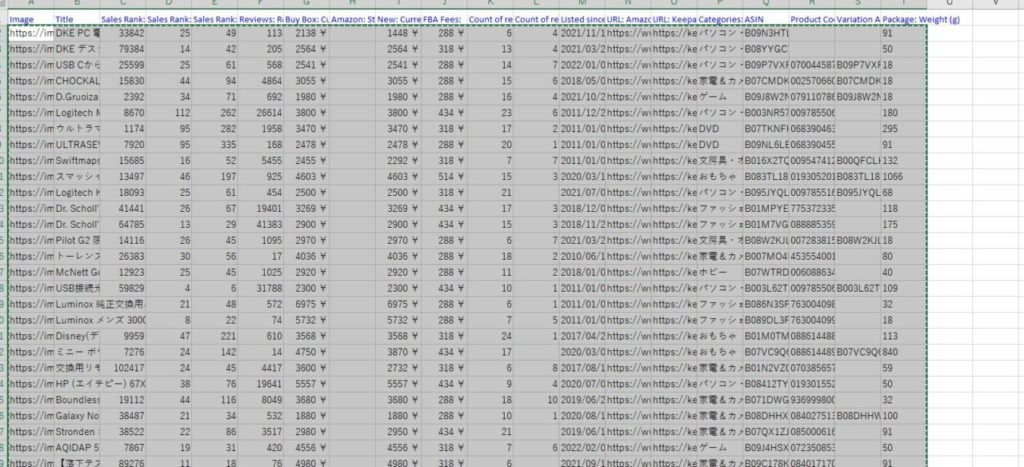Click the title cell "Swiftmaps"
This screenshot has width=1024, height=467.
pyautogui.click(x=76, y=160)
